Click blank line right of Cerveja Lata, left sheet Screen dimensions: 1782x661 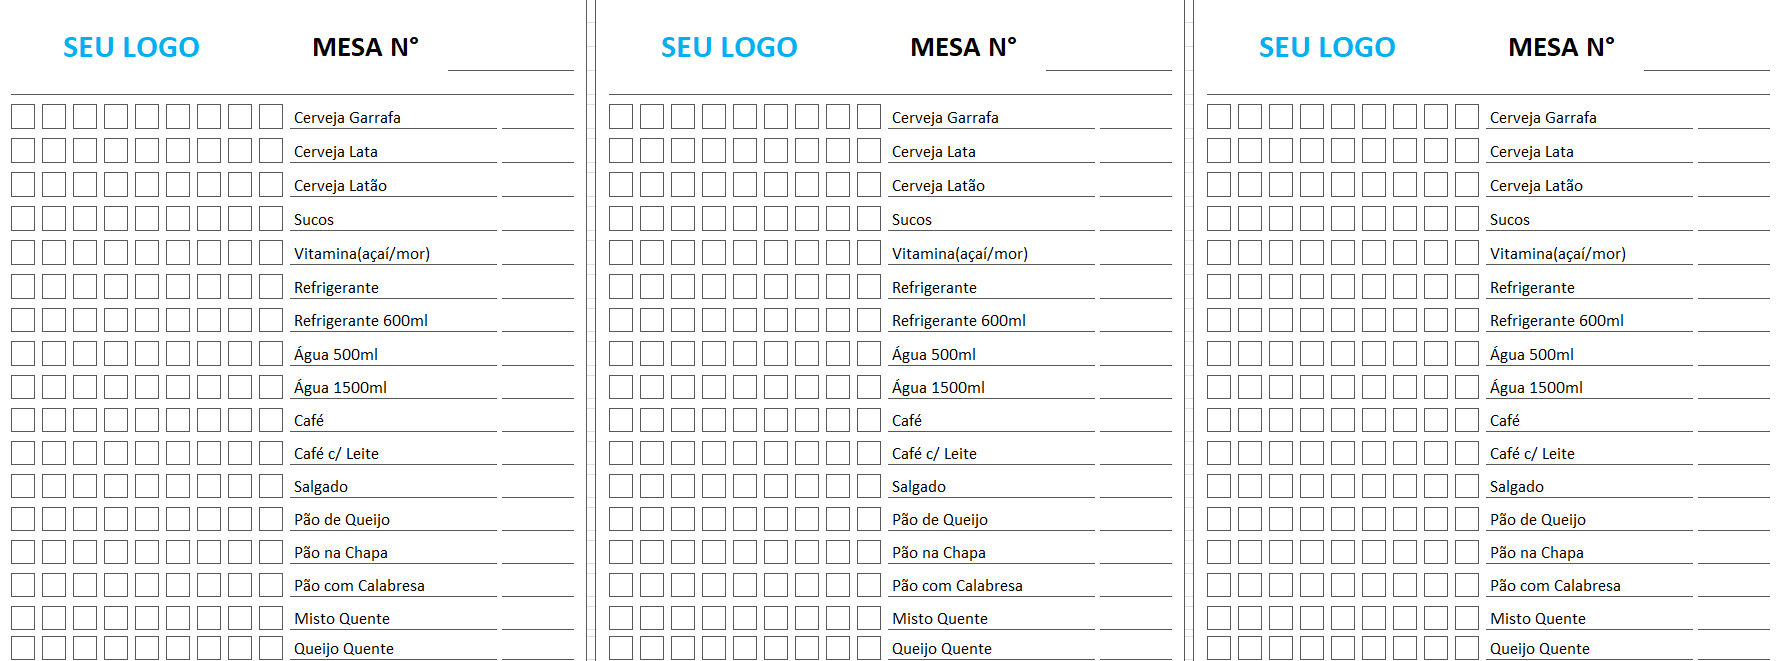[x=537, y=151]
